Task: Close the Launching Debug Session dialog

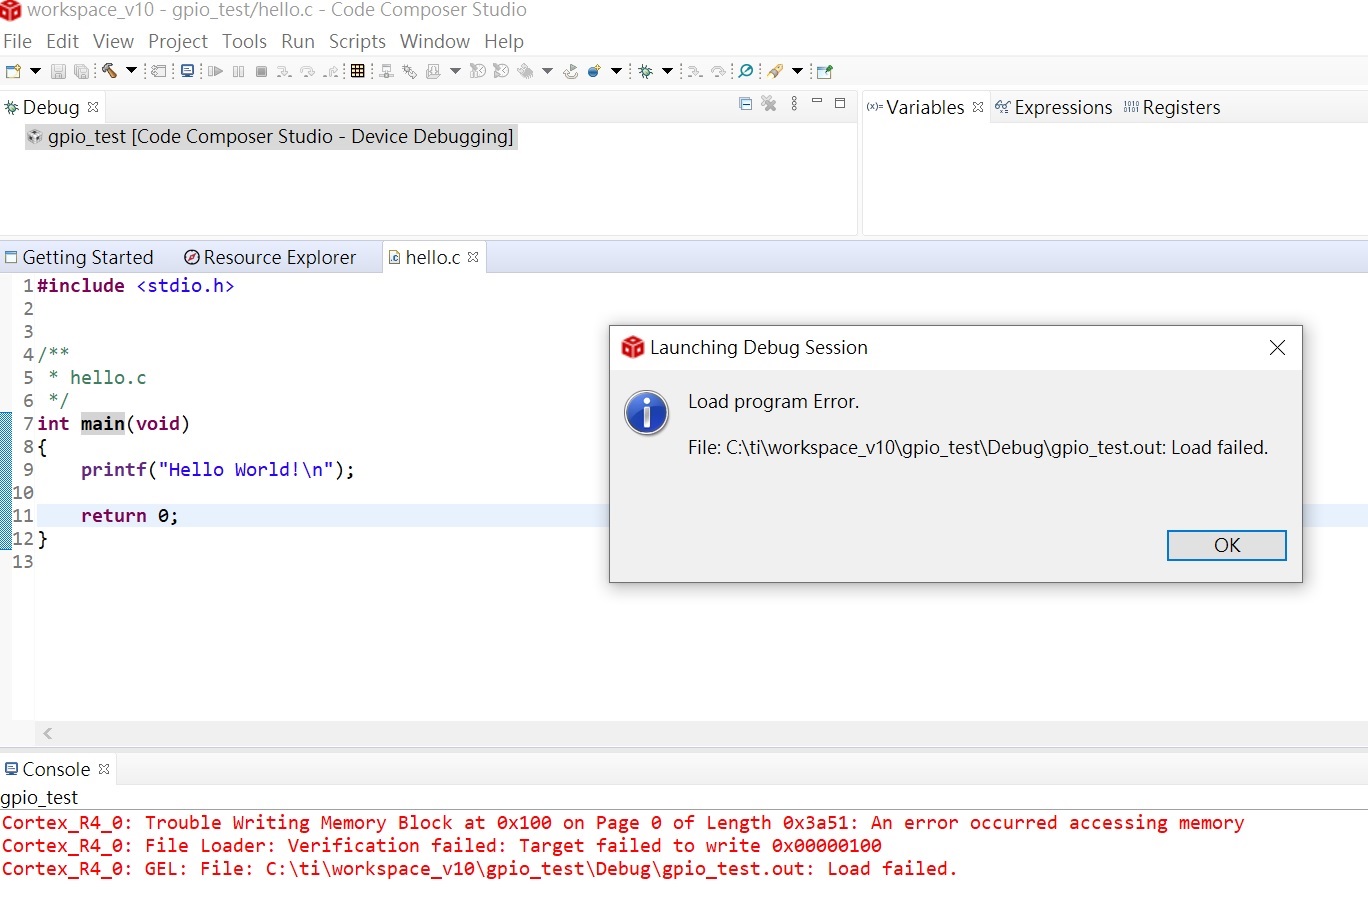Action: coord(1277,347)
